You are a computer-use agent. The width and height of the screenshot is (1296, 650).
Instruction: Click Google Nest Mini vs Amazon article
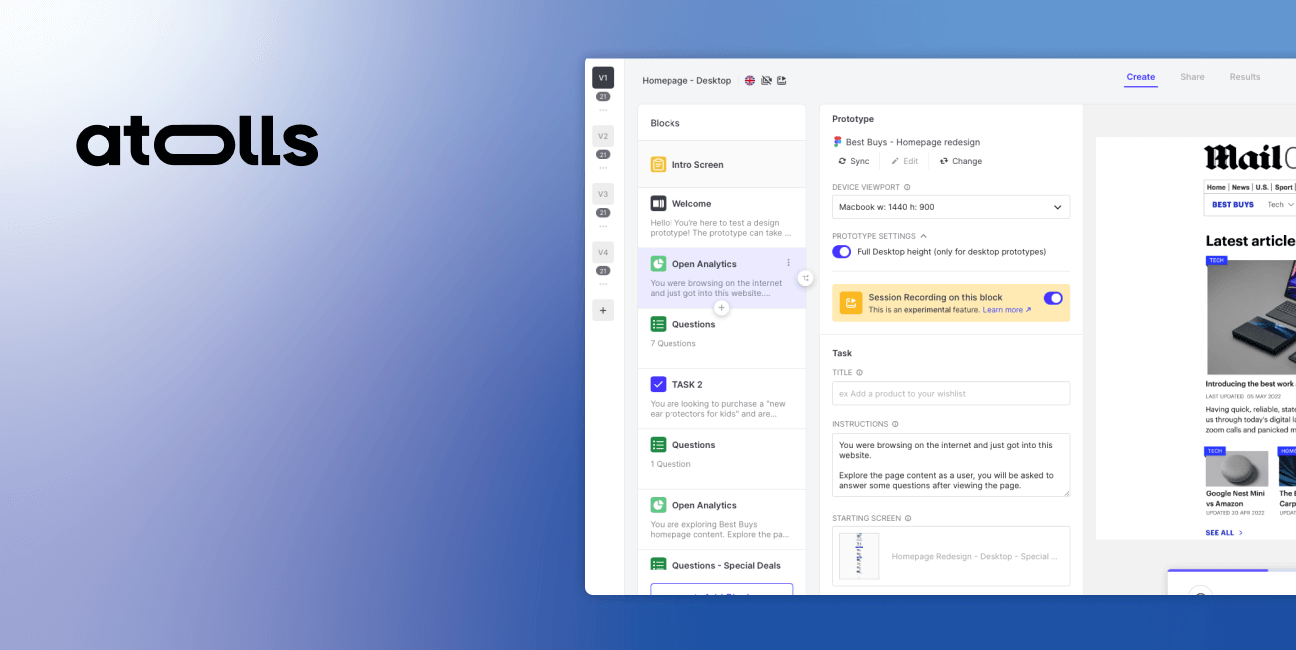coord(1235,498)
